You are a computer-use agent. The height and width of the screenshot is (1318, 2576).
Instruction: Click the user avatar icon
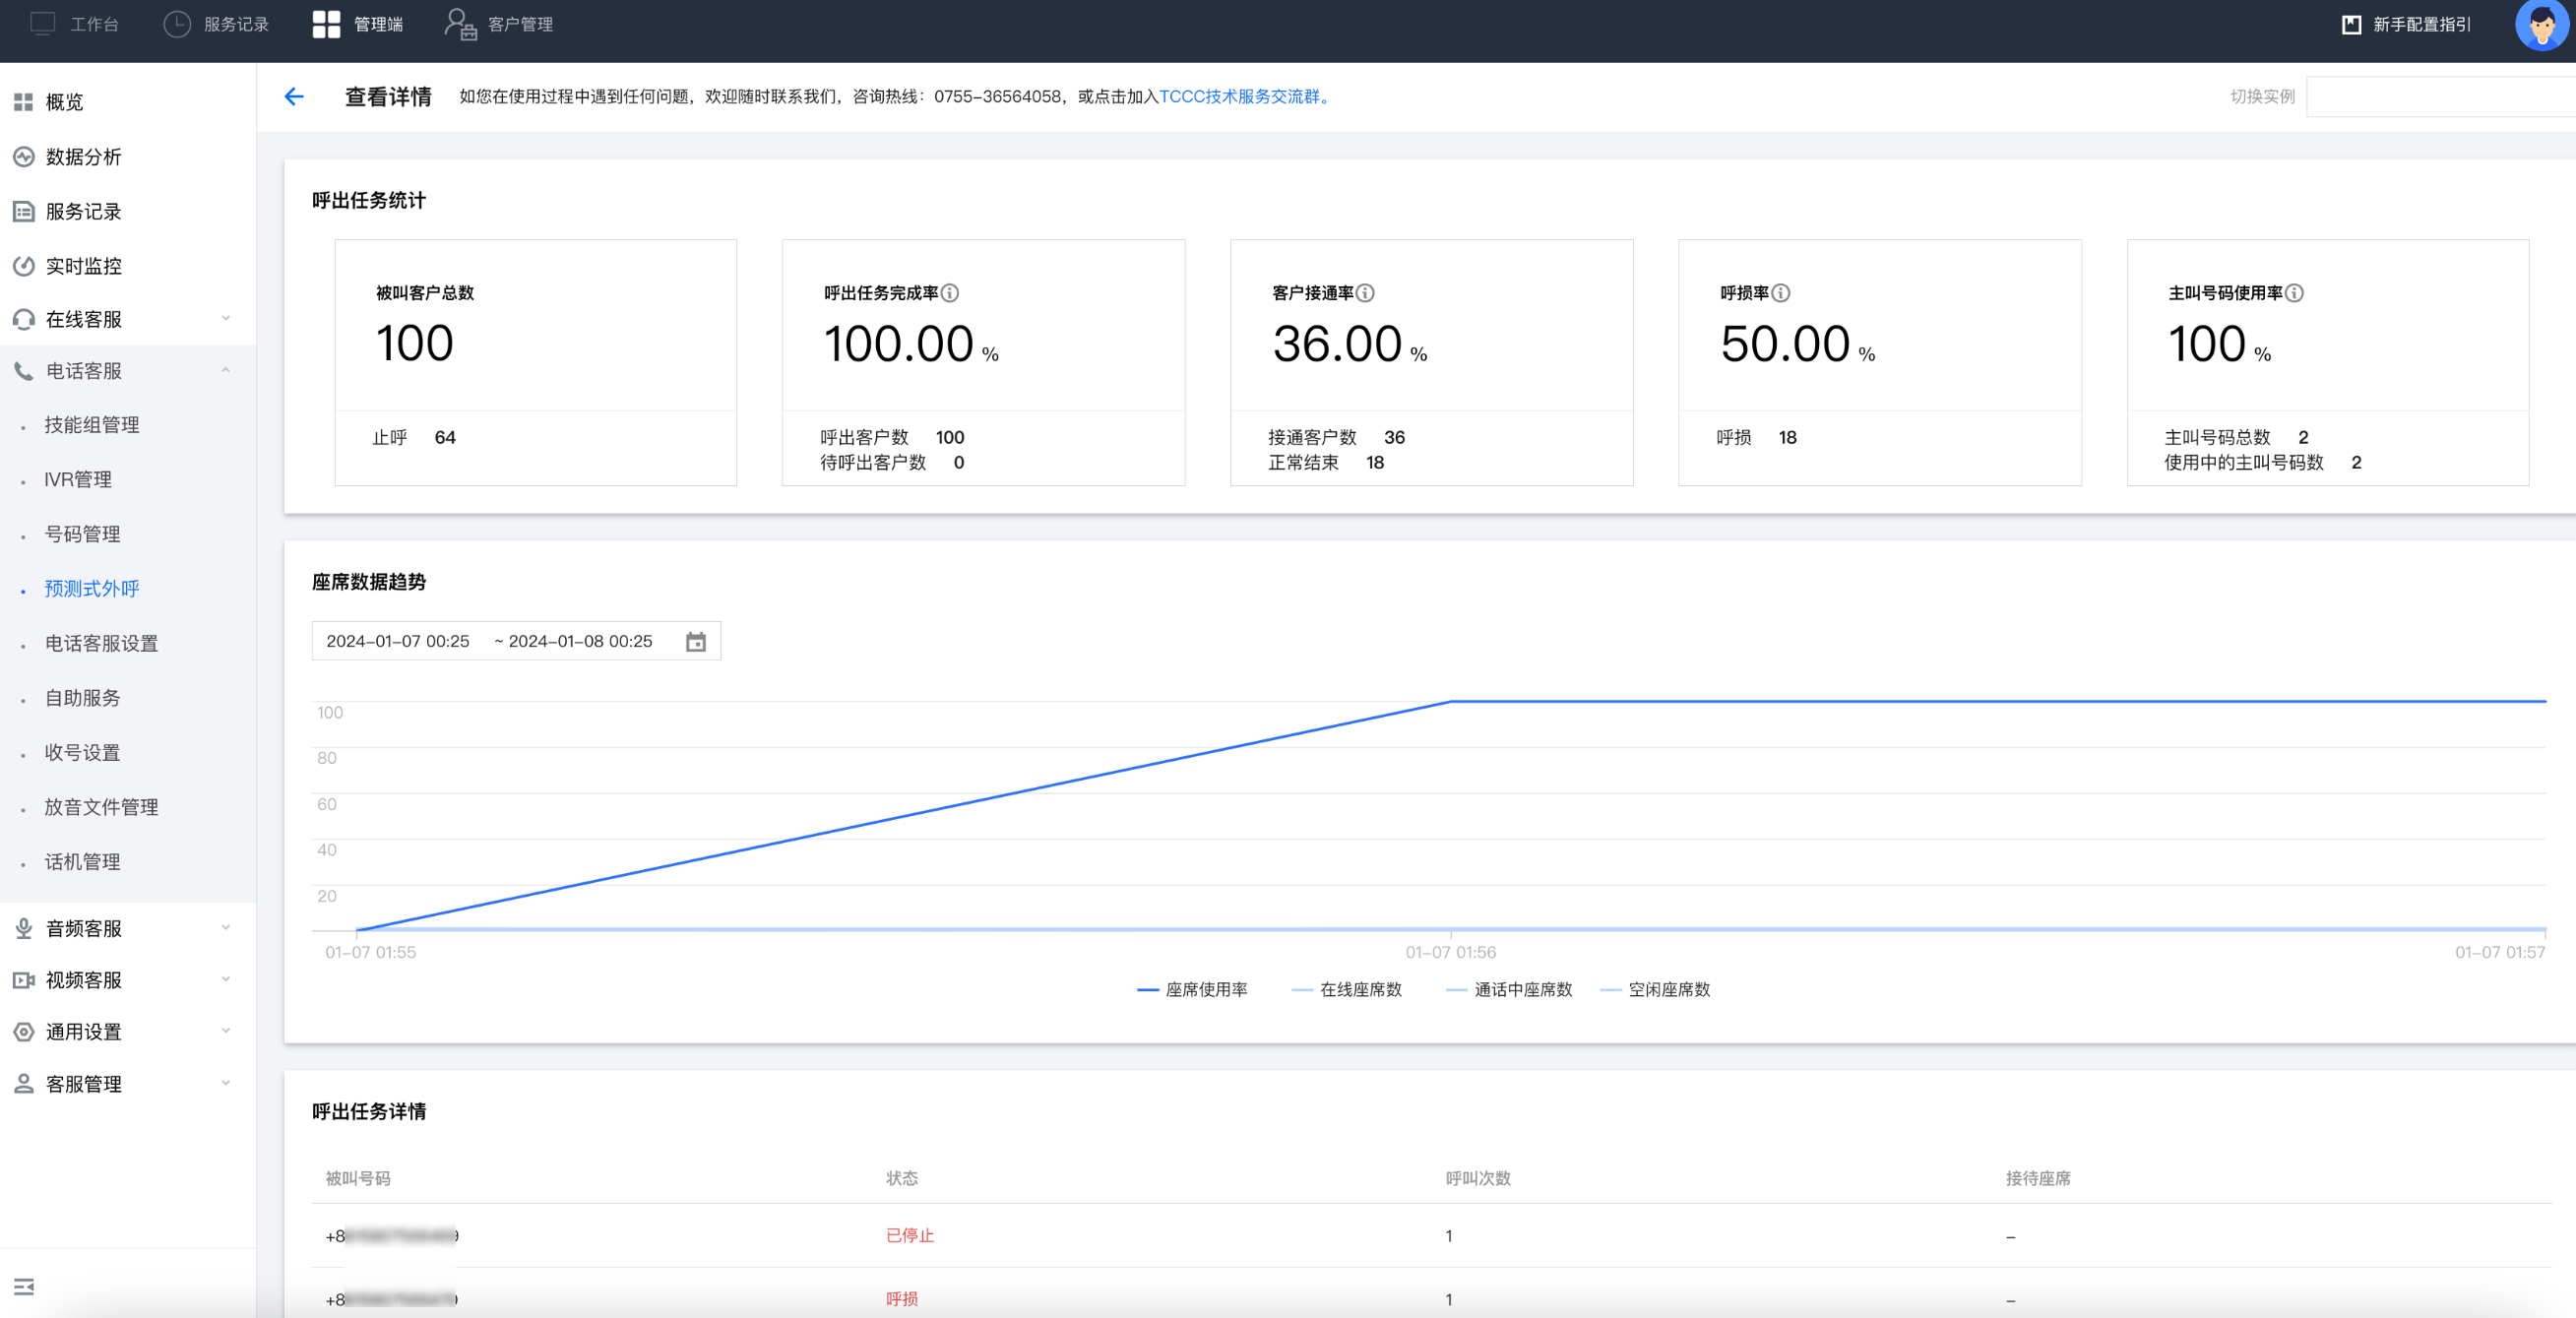(2540, 24)
